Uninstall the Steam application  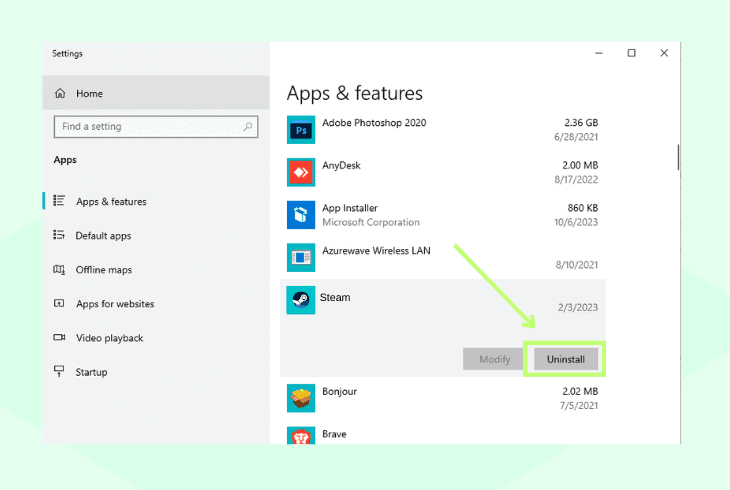pos(566,359)
